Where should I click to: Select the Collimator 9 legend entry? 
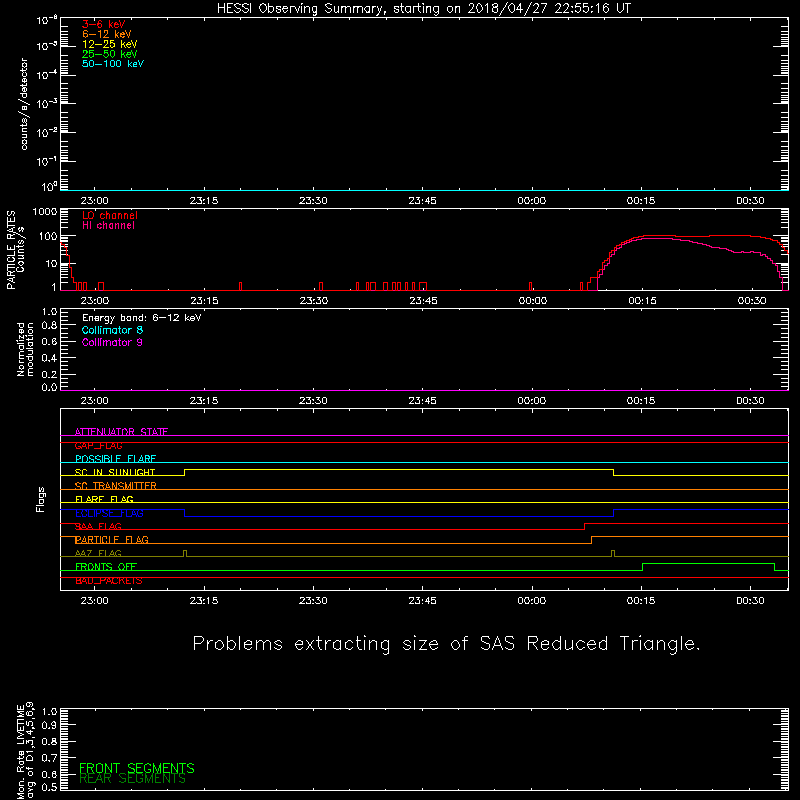pos(112,342)
